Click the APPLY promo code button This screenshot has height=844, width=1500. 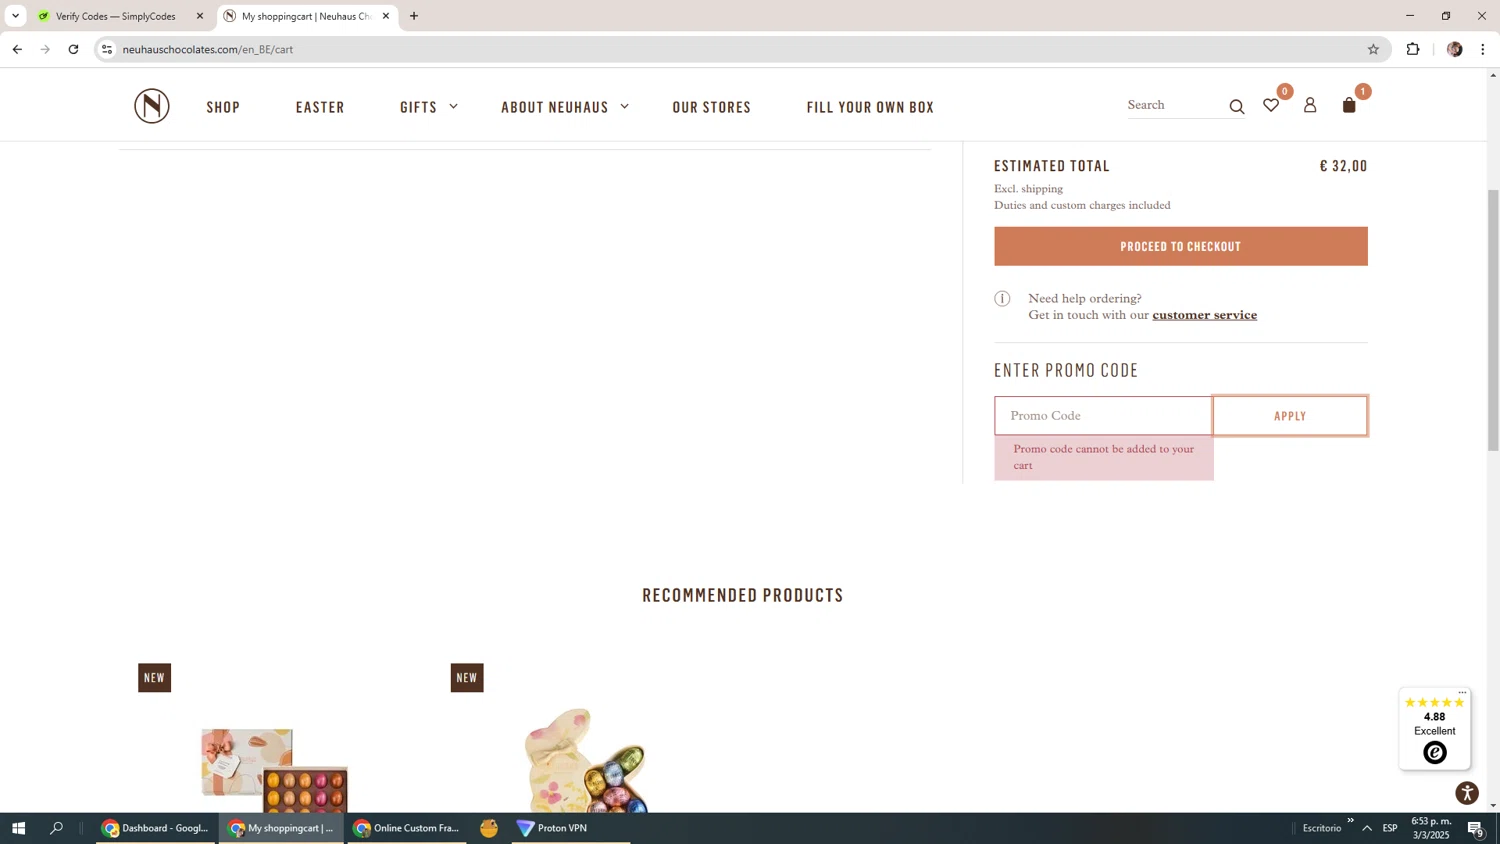1290,416
